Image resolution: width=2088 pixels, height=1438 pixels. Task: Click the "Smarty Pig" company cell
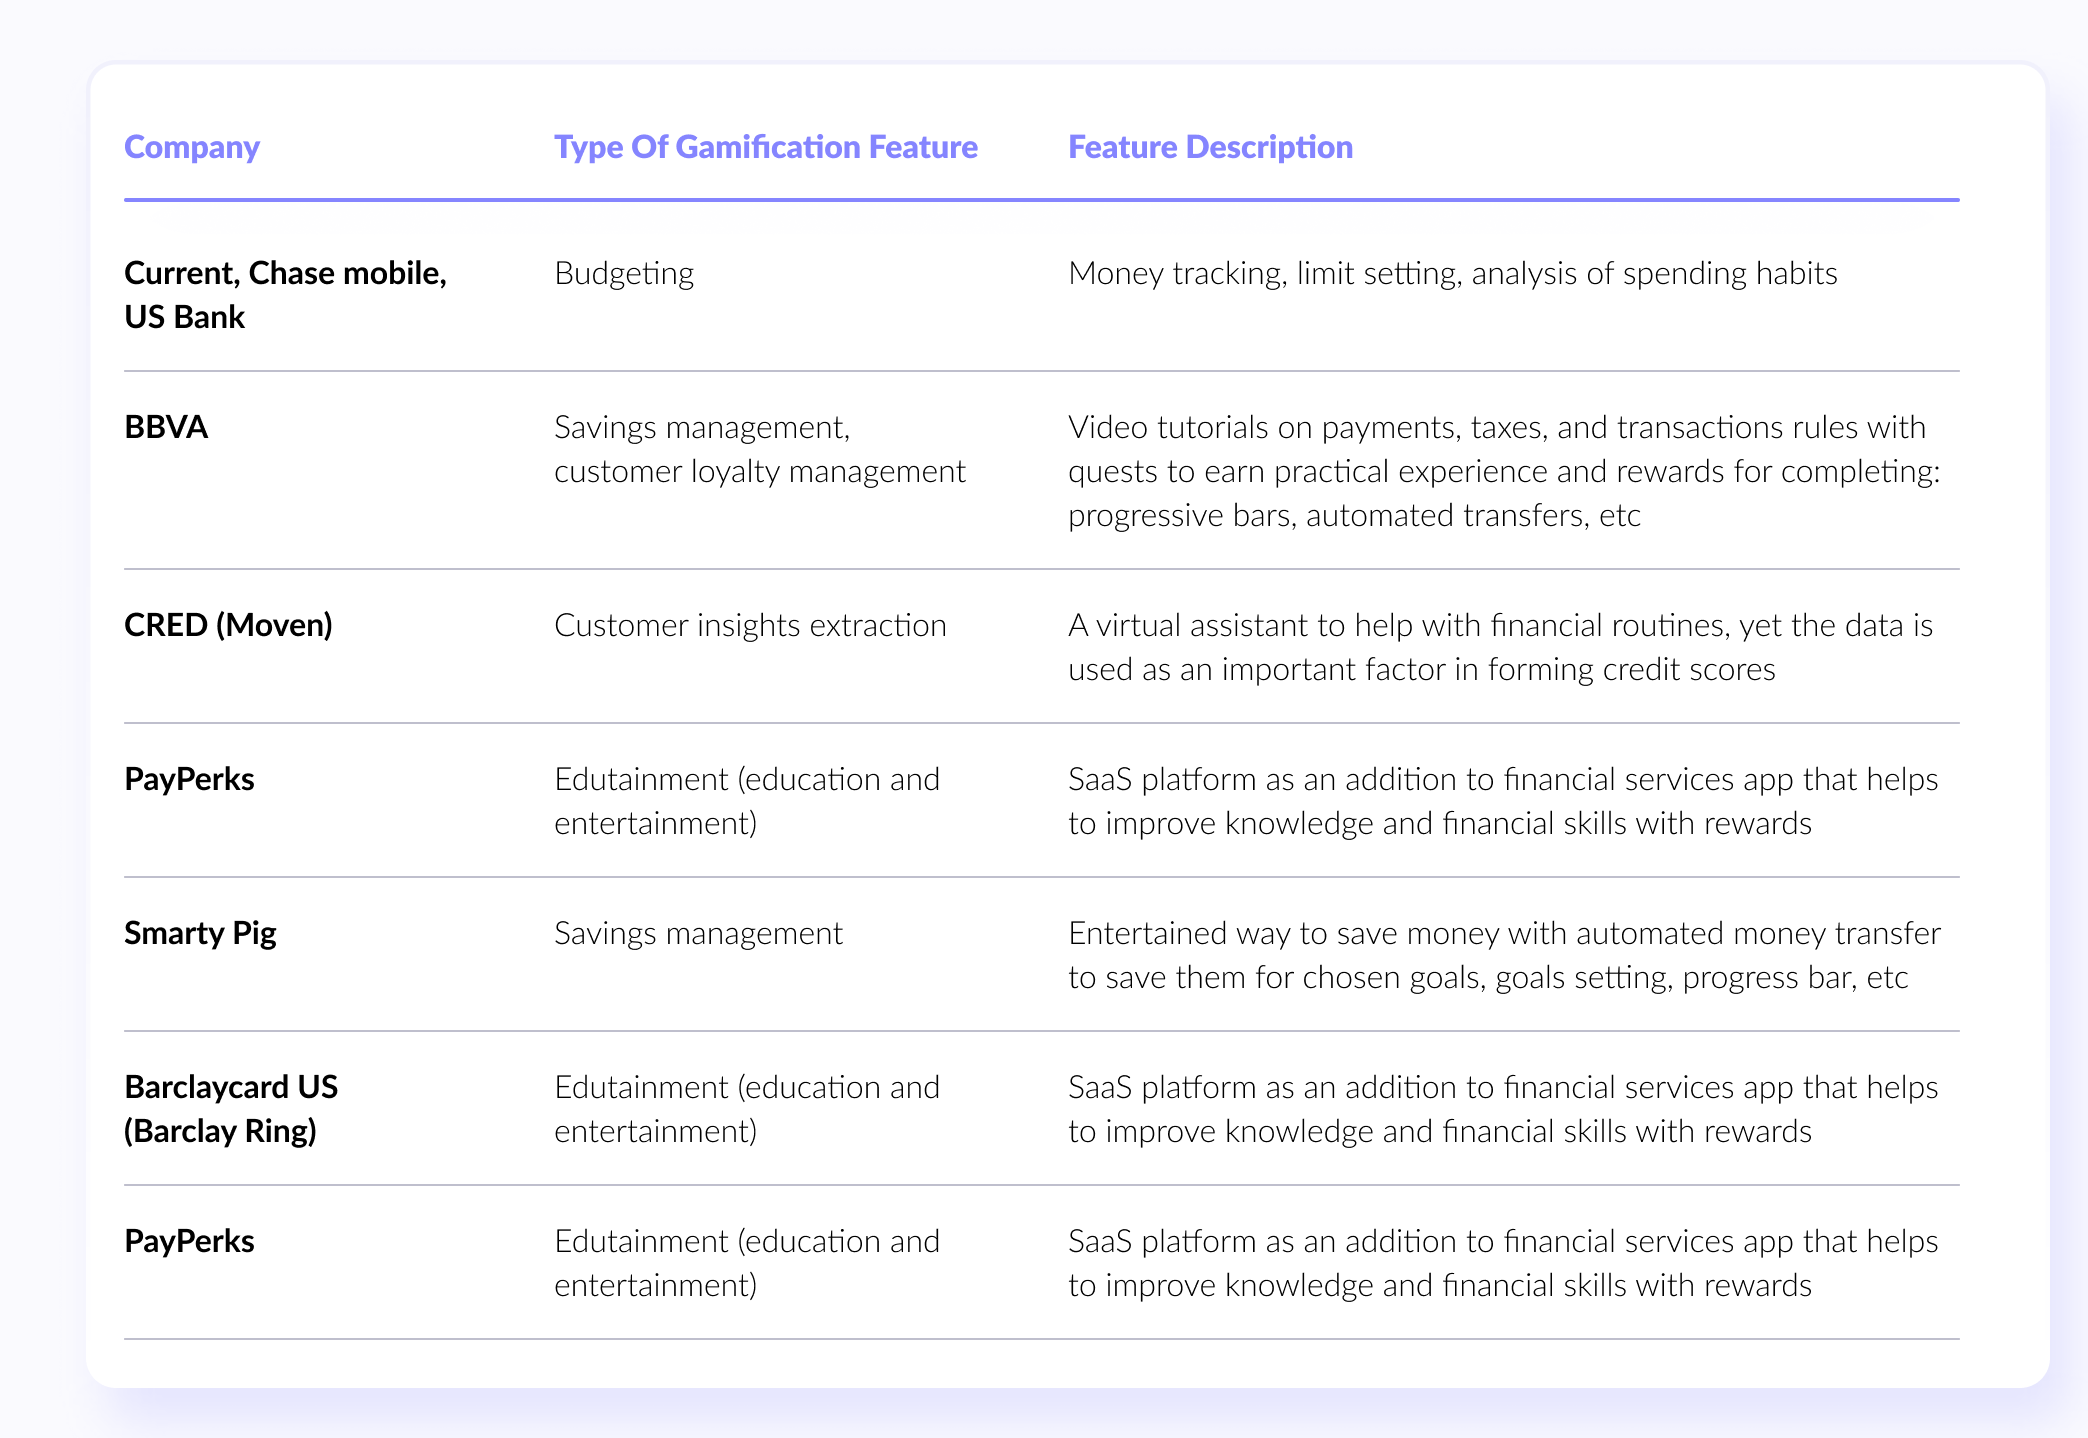tap(200, 933)
